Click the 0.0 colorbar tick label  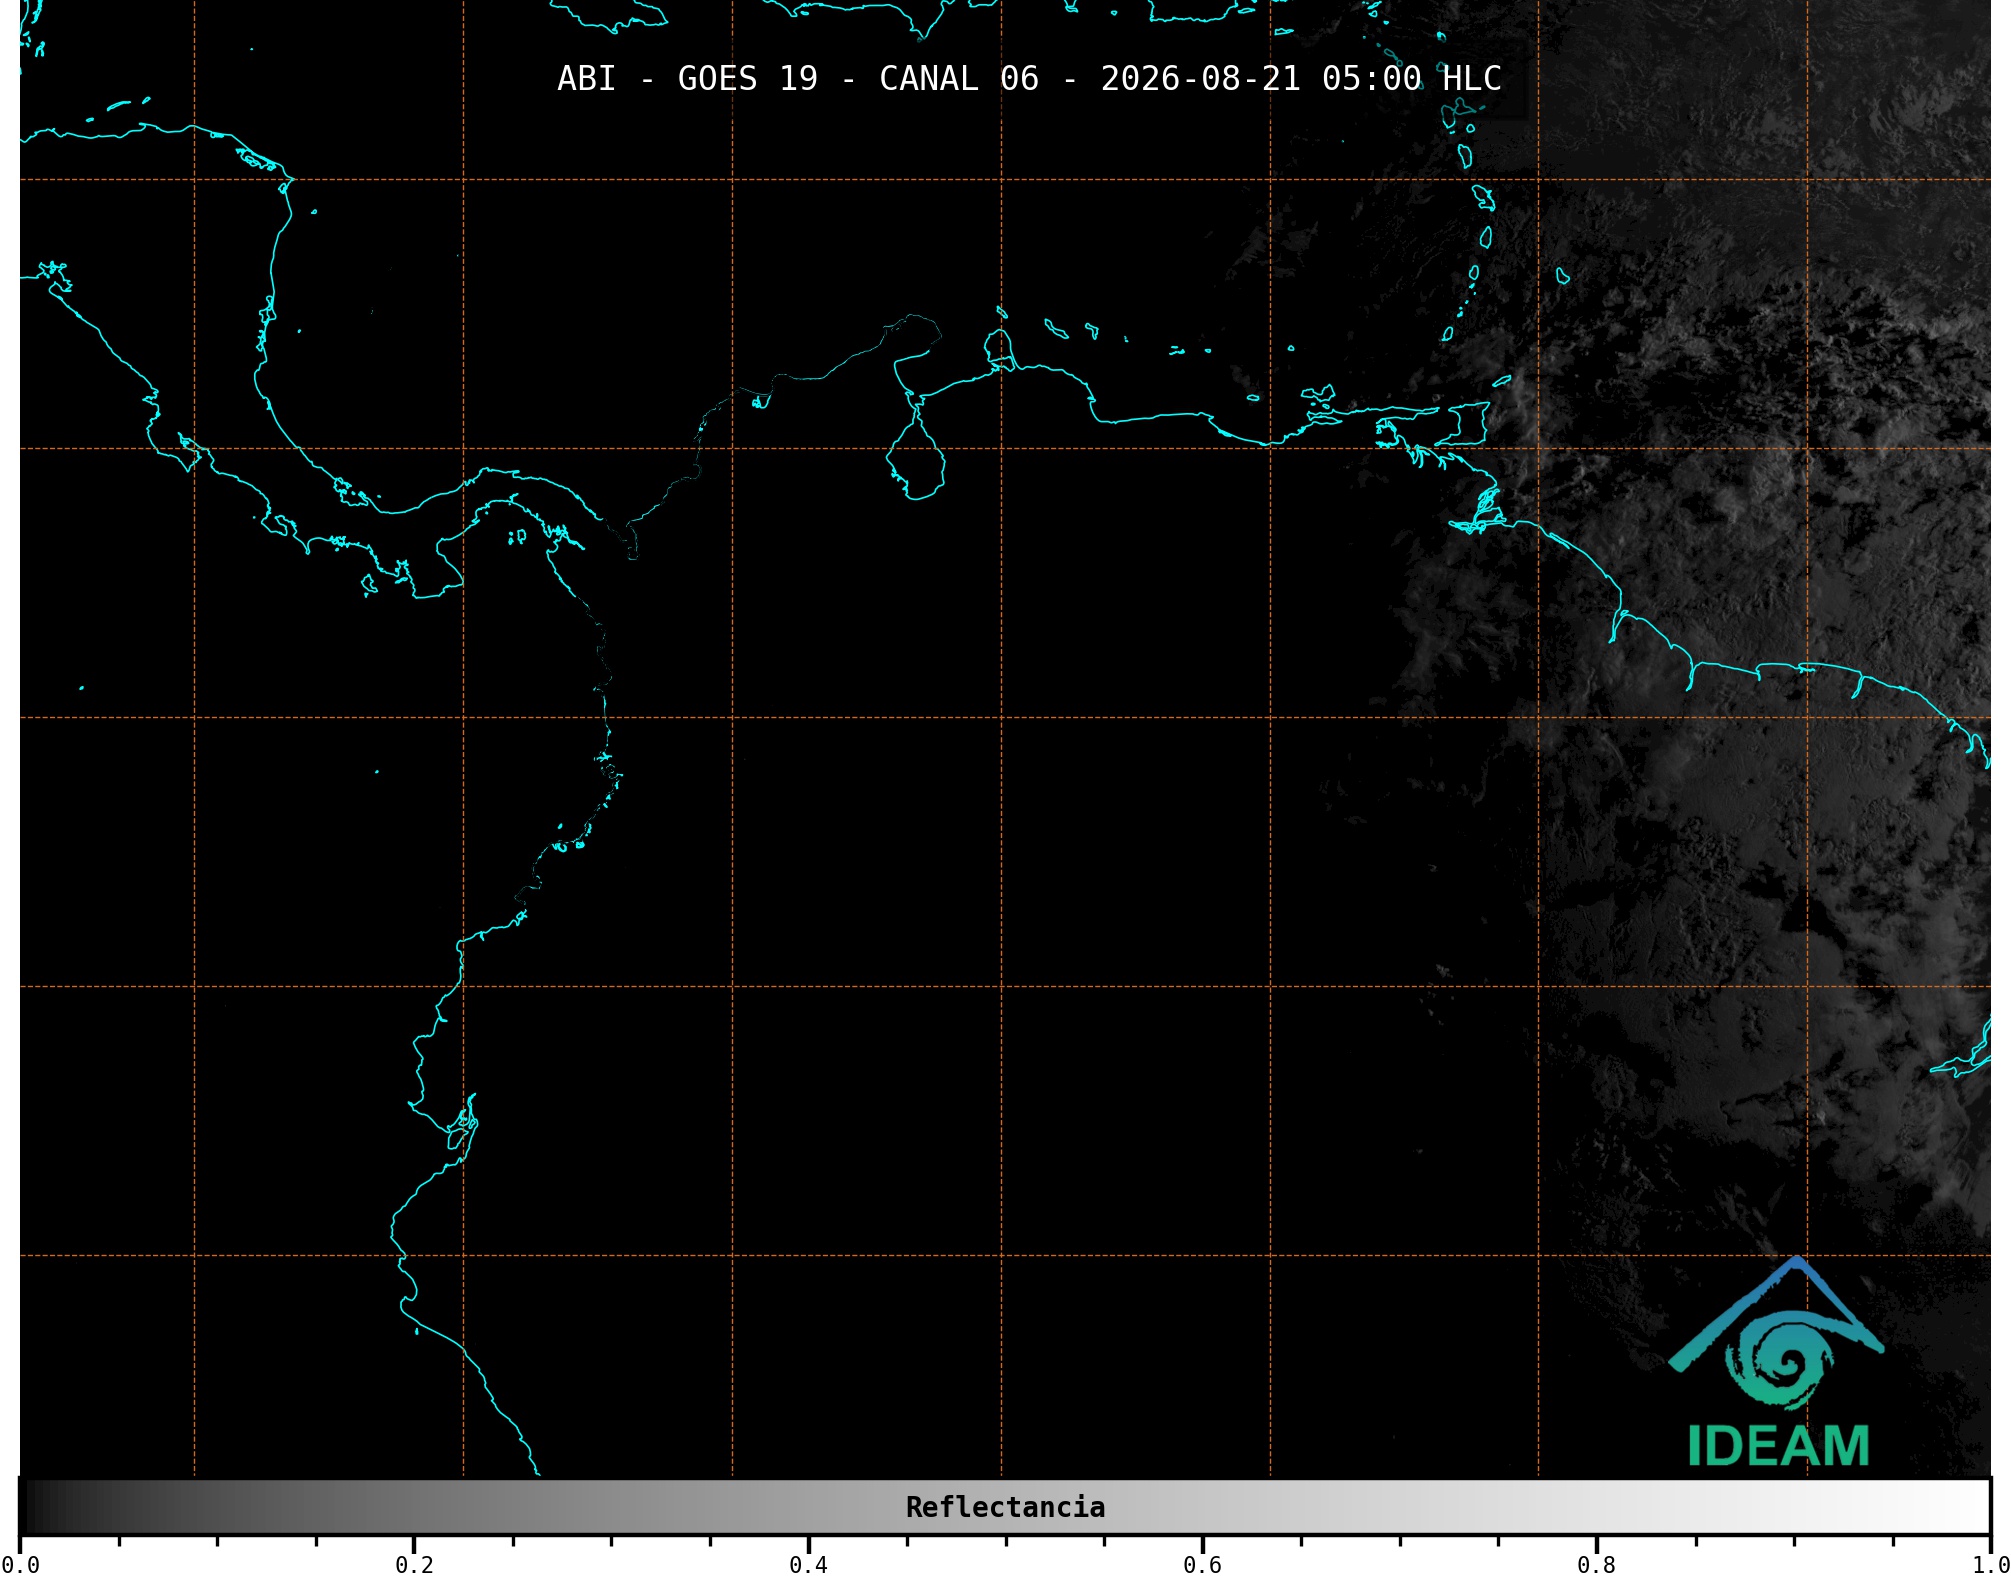coord(20,1564)
